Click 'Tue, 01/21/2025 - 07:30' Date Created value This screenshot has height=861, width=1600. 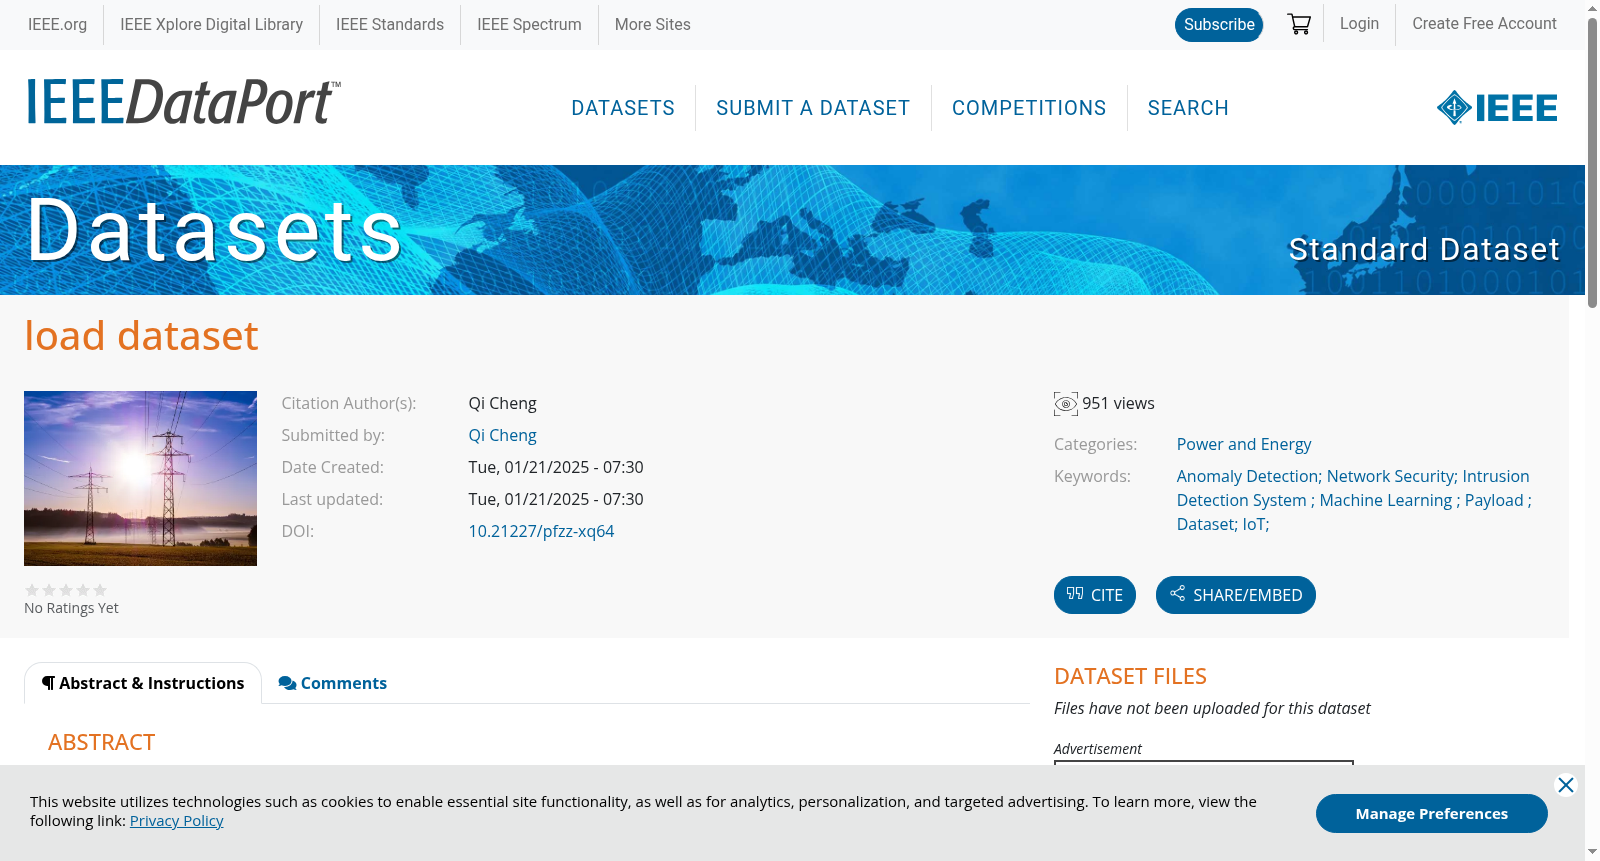click(x=556, y=468)
